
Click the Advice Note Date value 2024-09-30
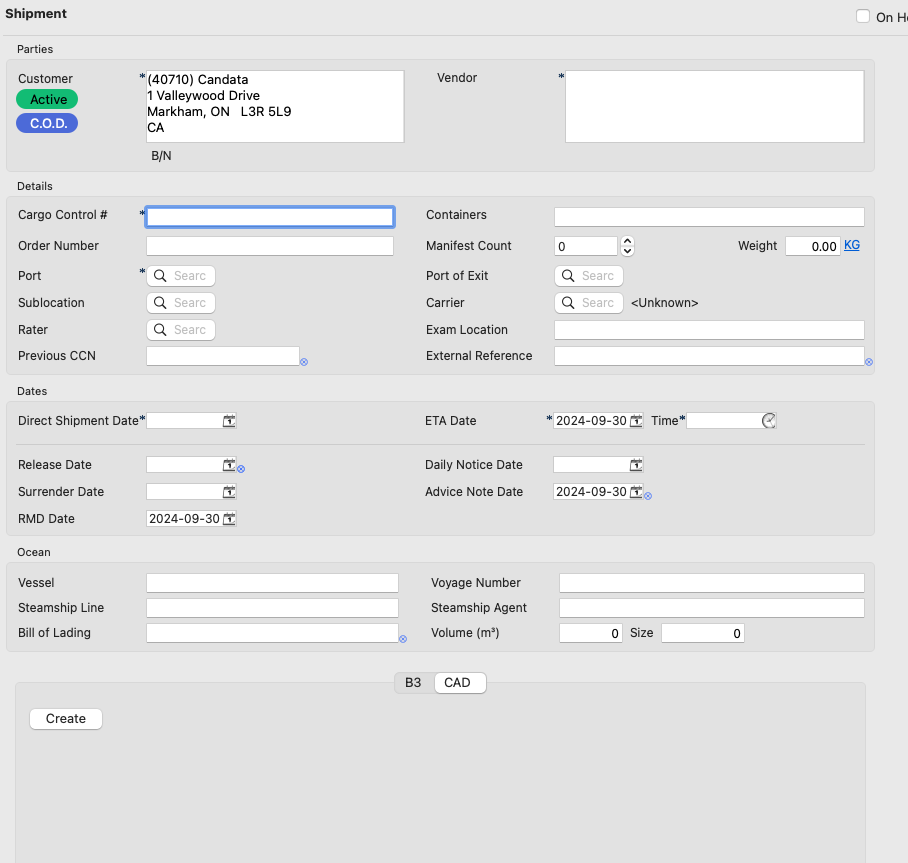click(x=591, y=492)
